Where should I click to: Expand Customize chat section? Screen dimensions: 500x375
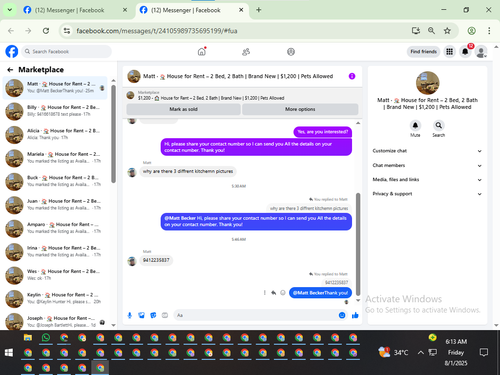click(x=427, y=151)
